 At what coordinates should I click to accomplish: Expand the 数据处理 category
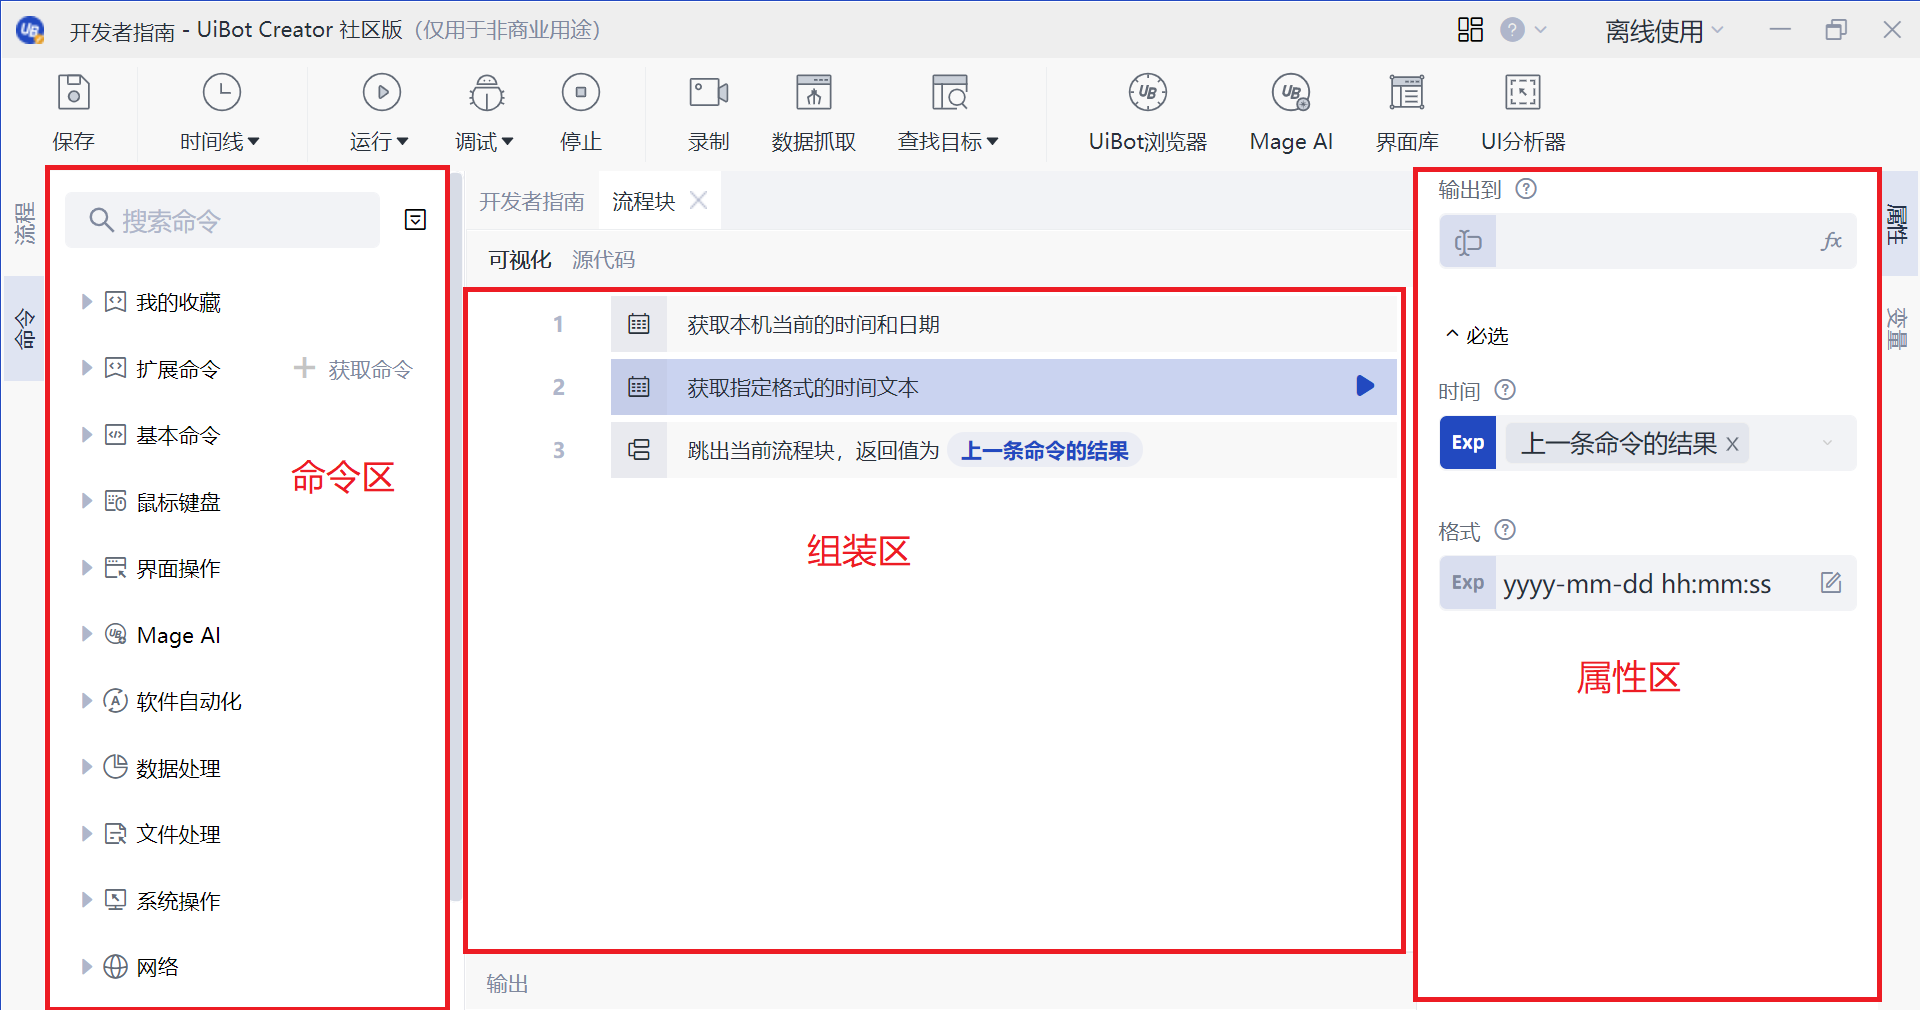(x=87, y=767)
